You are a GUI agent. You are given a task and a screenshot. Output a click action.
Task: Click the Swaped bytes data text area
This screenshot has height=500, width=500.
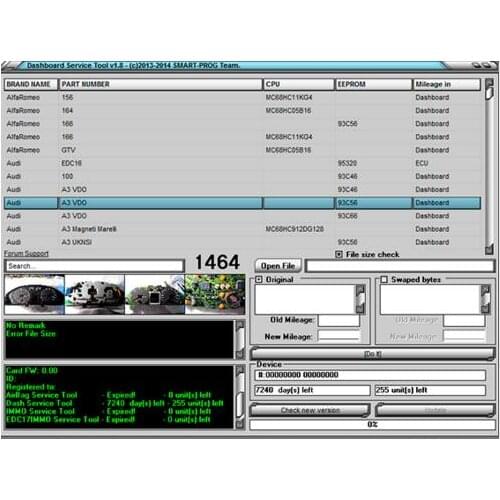[431, 299]
